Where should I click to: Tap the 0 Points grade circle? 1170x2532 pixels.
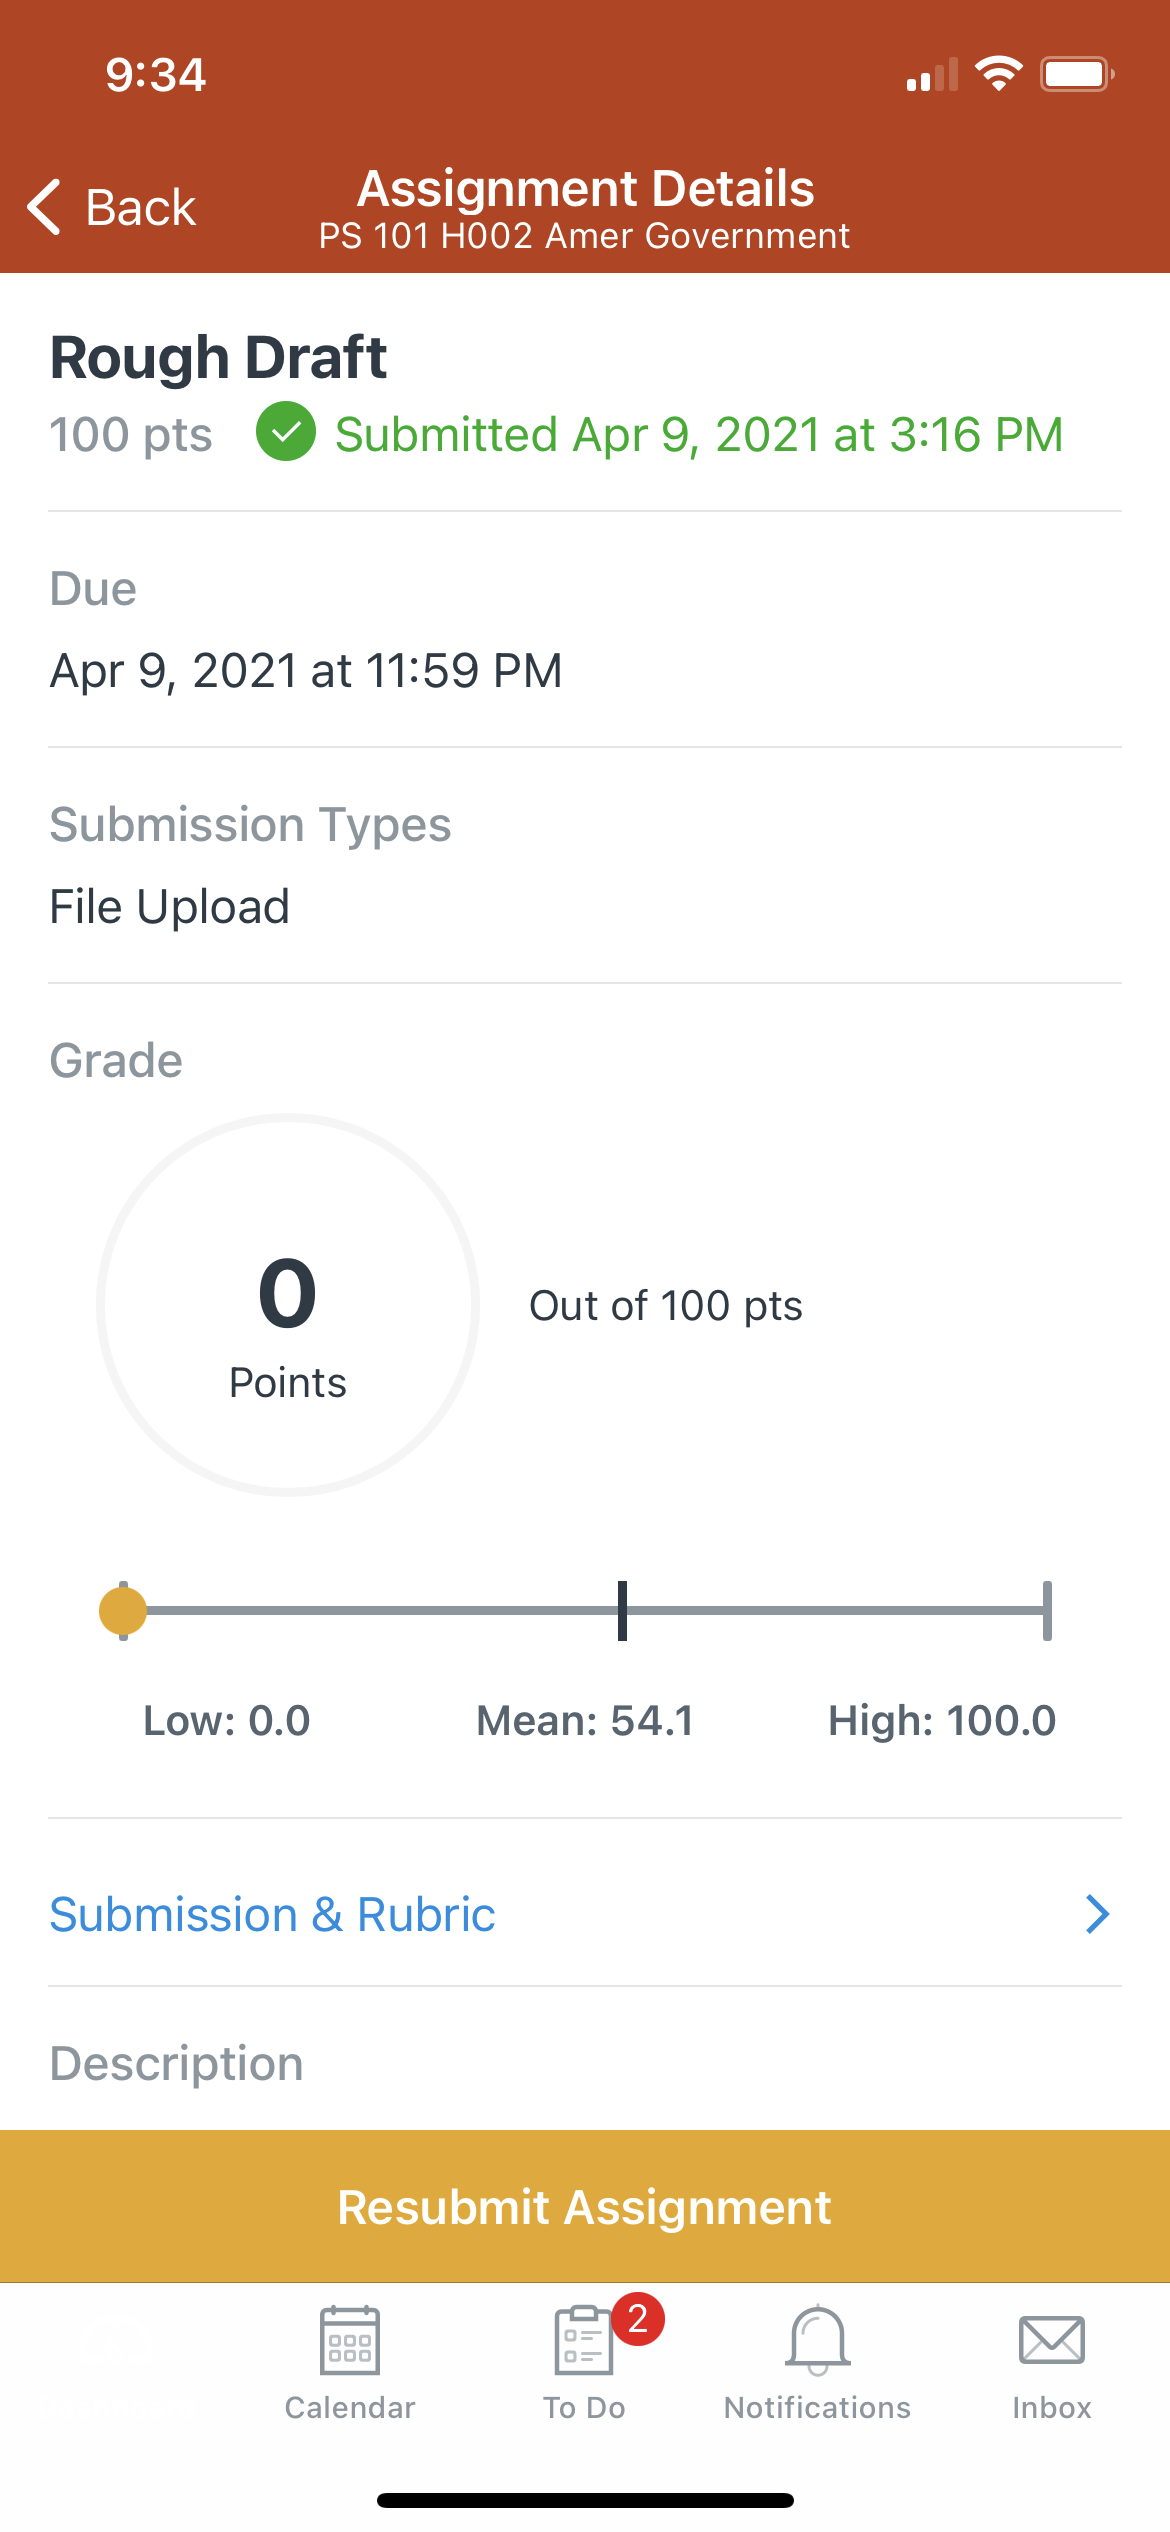coord(288,1305)
